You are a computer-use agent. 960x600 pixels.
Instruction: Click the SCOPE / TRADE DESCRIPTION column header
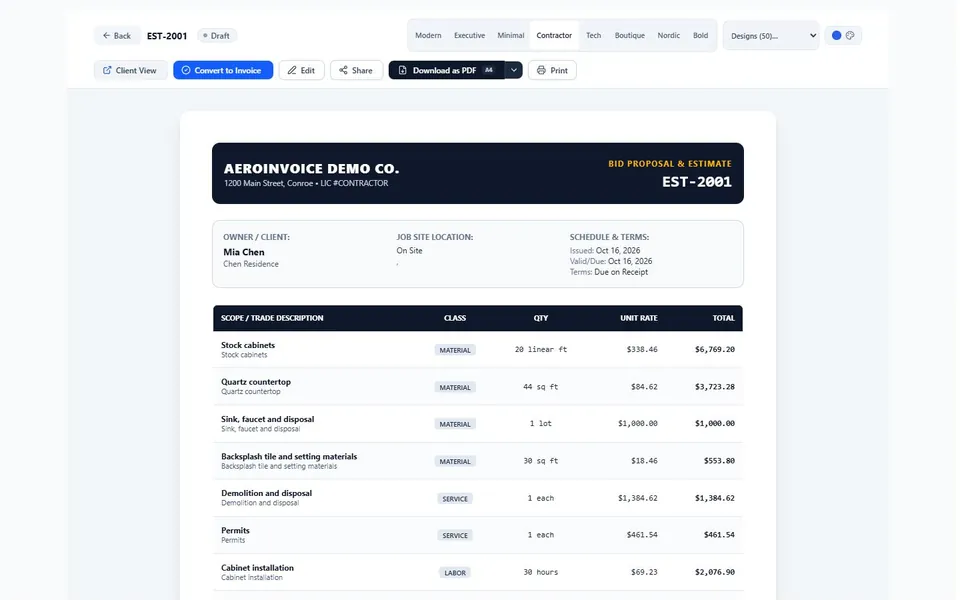[272, 318]
